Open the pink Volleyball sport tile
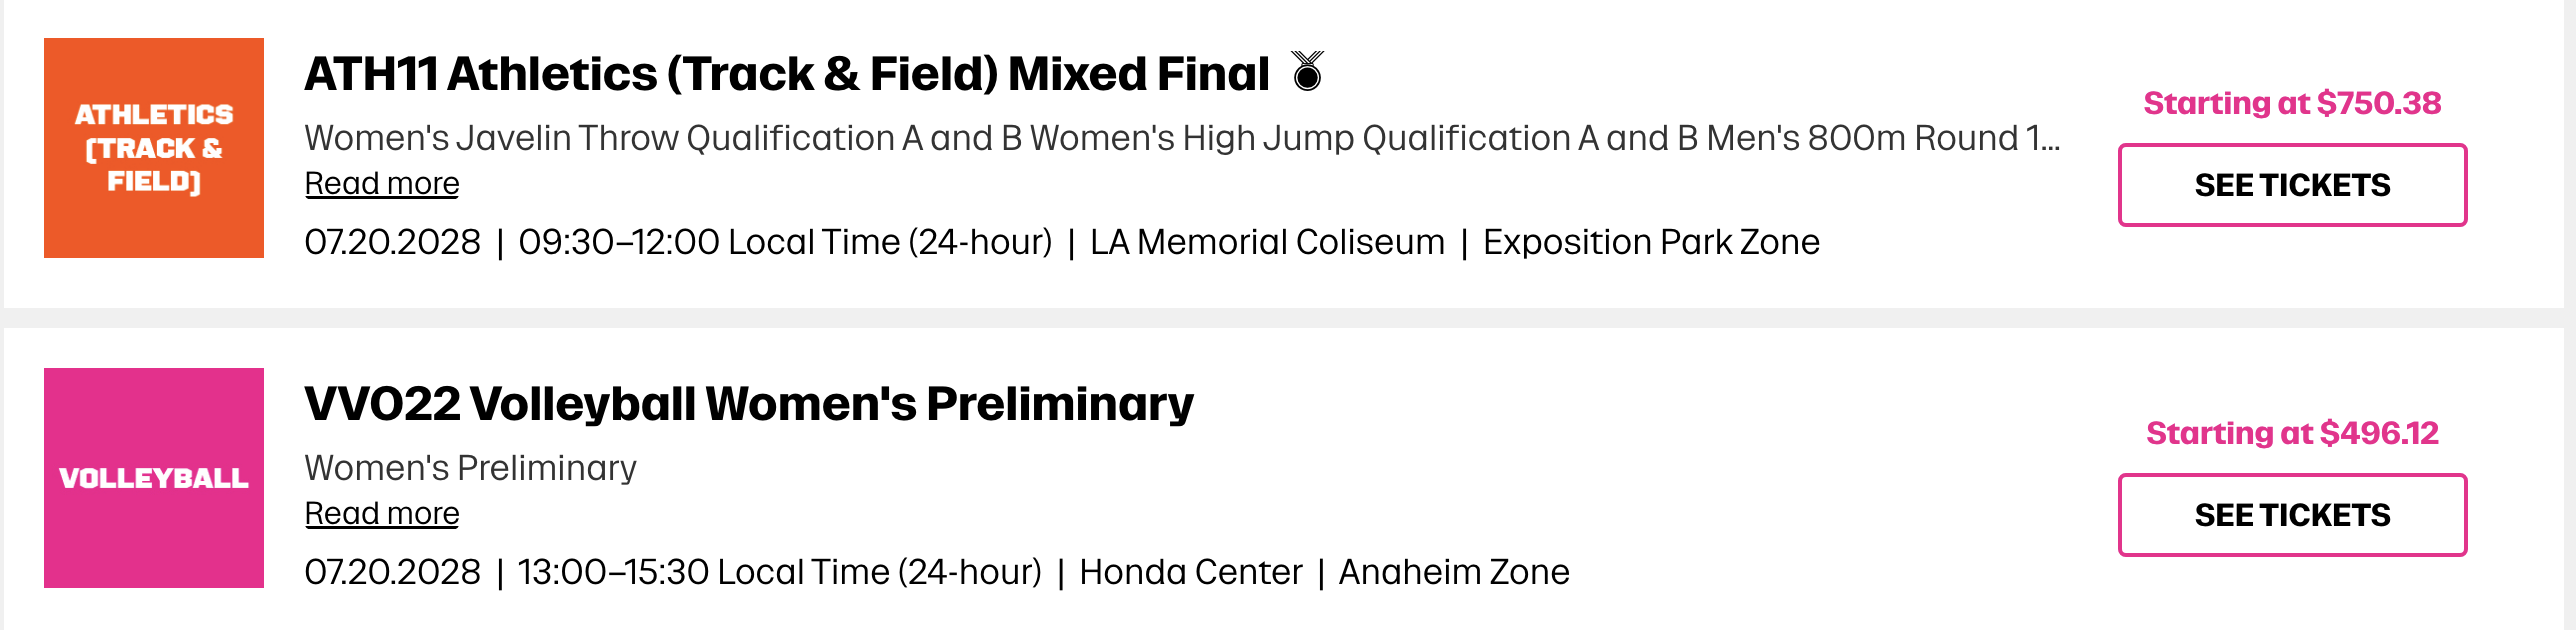Screen dimensions: 2576x630 [x=154, y=478]
